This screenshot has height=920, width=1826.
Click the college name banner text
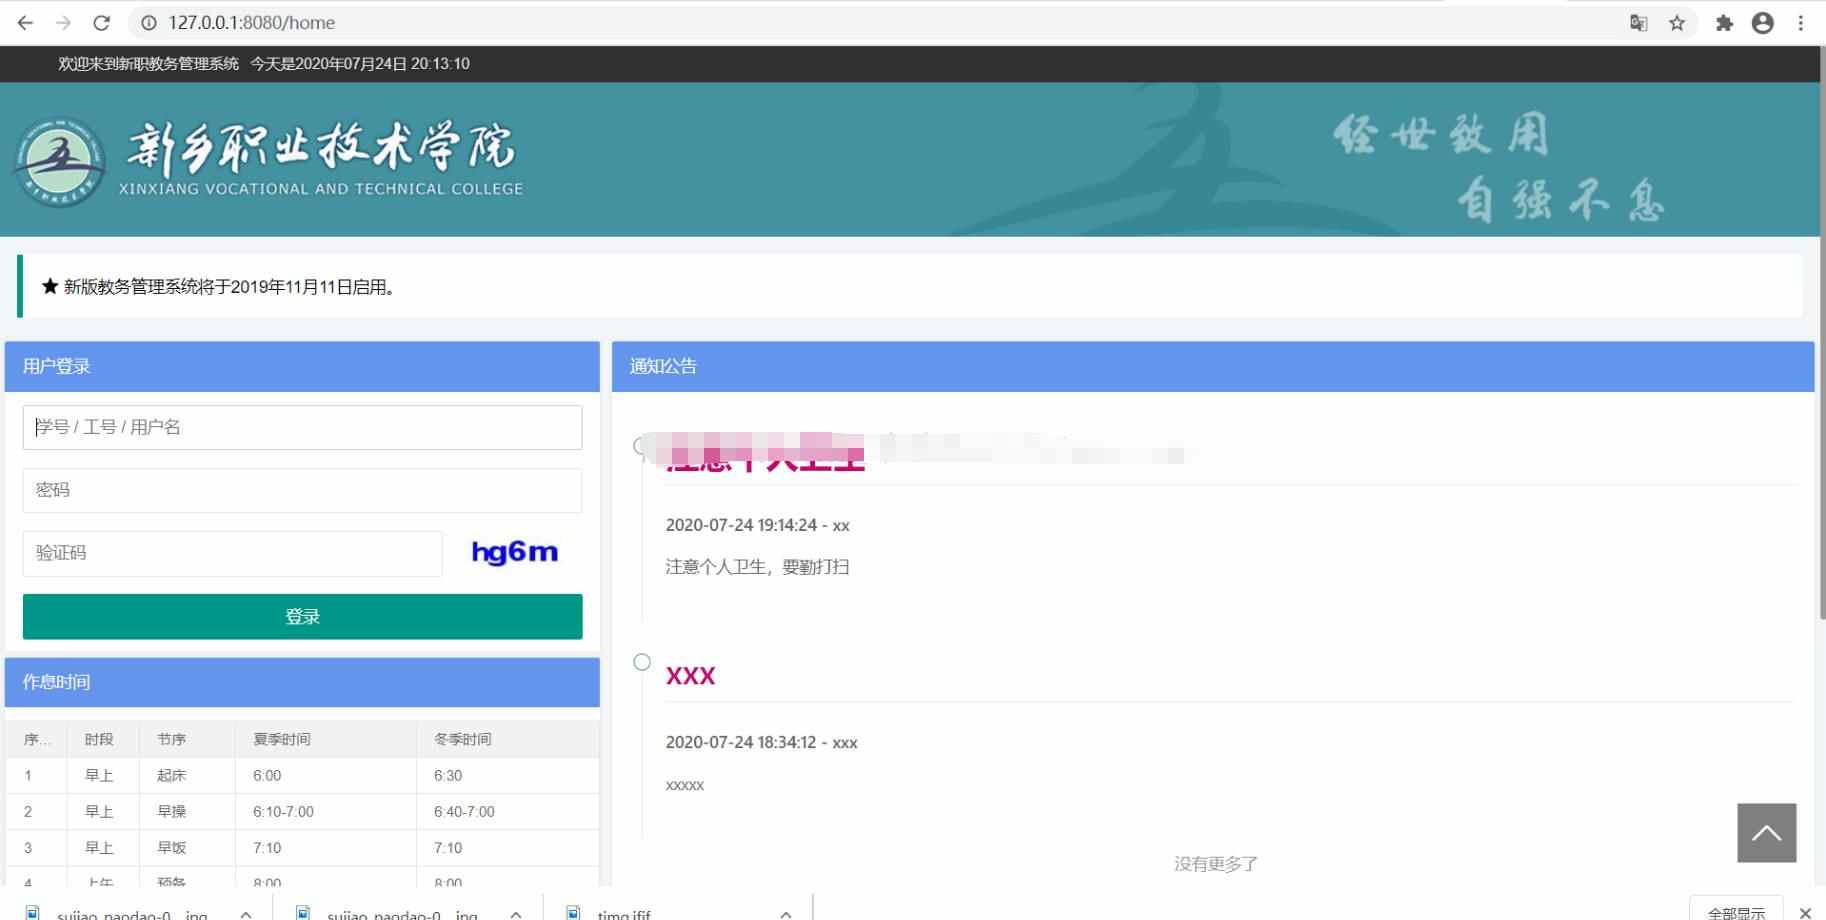(320, 160)
